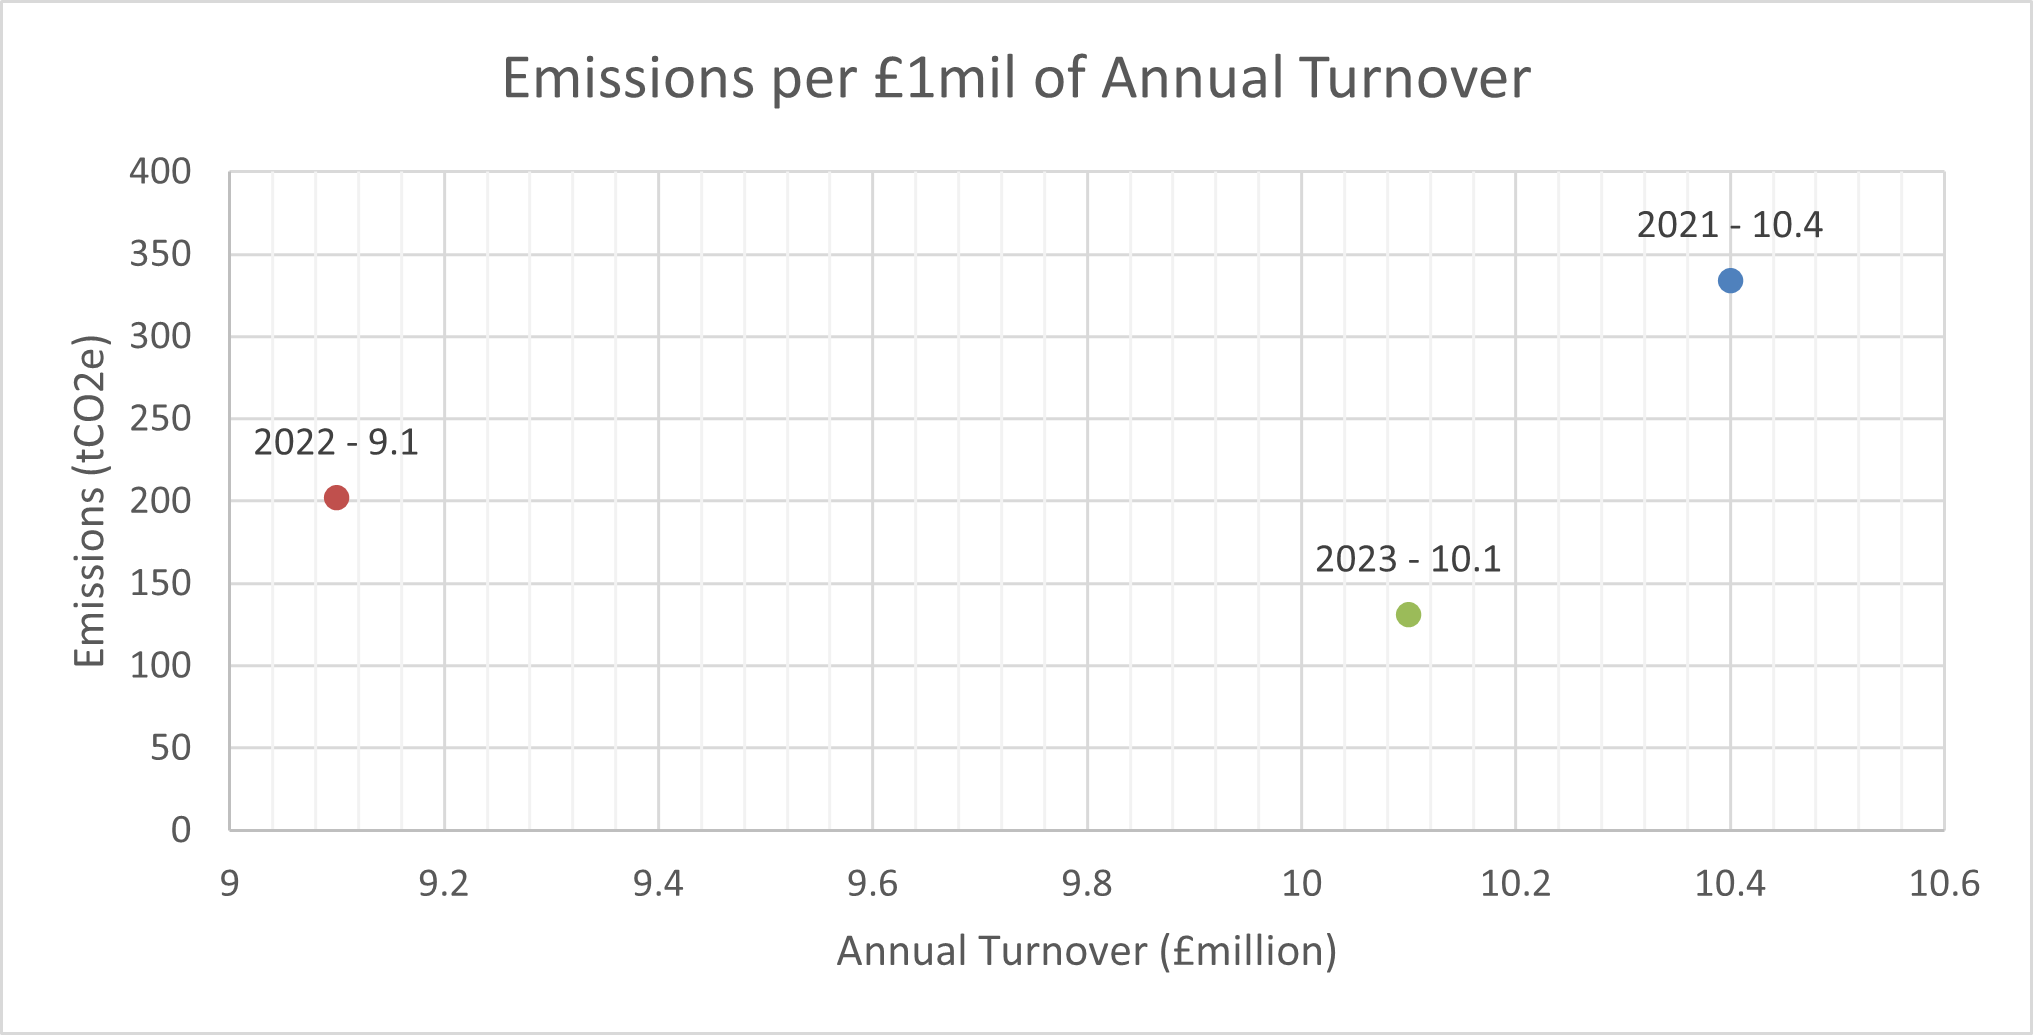
Task: Click the red 2022 data point
Action: pos(337,498)
